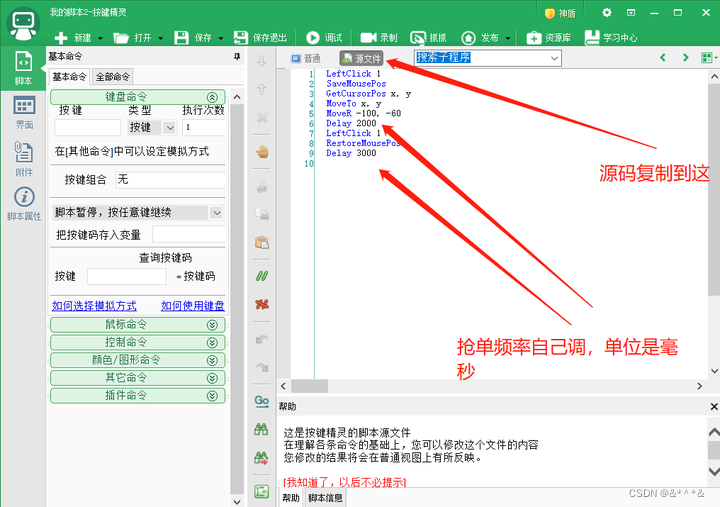The height and width of the screenshot is (507, 720).
Task: Select 脚本 in left sidebar
Action: pyautogui.click(x=23, y=68)
